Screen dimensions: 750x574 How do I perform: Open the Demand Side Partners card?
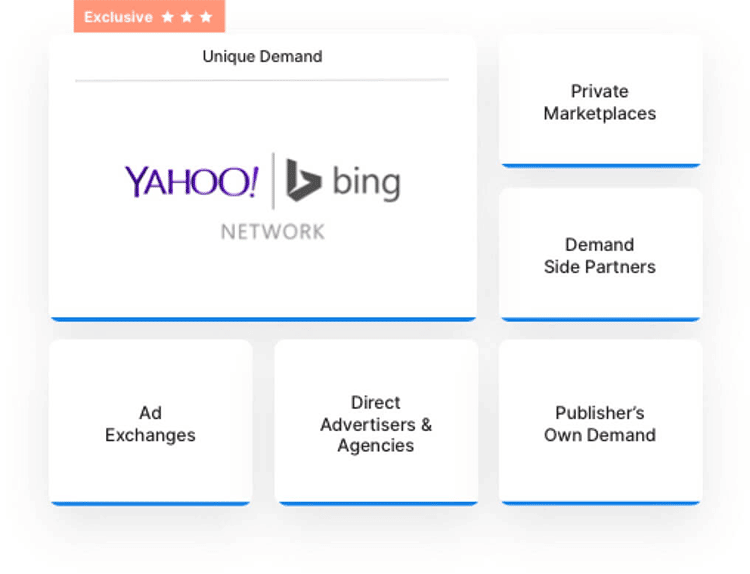click(x=600, y=255)
